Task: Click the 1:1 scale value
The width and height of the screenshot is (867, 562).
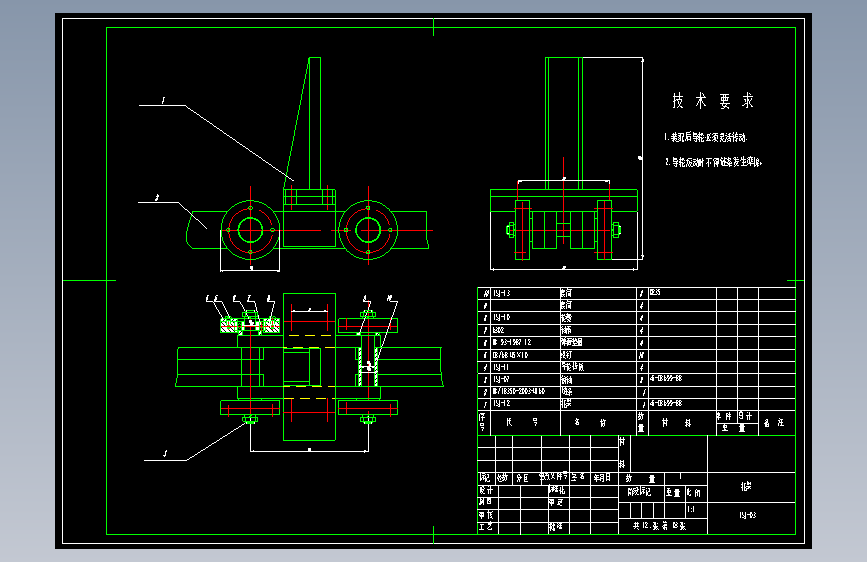Action: (691, 509)
